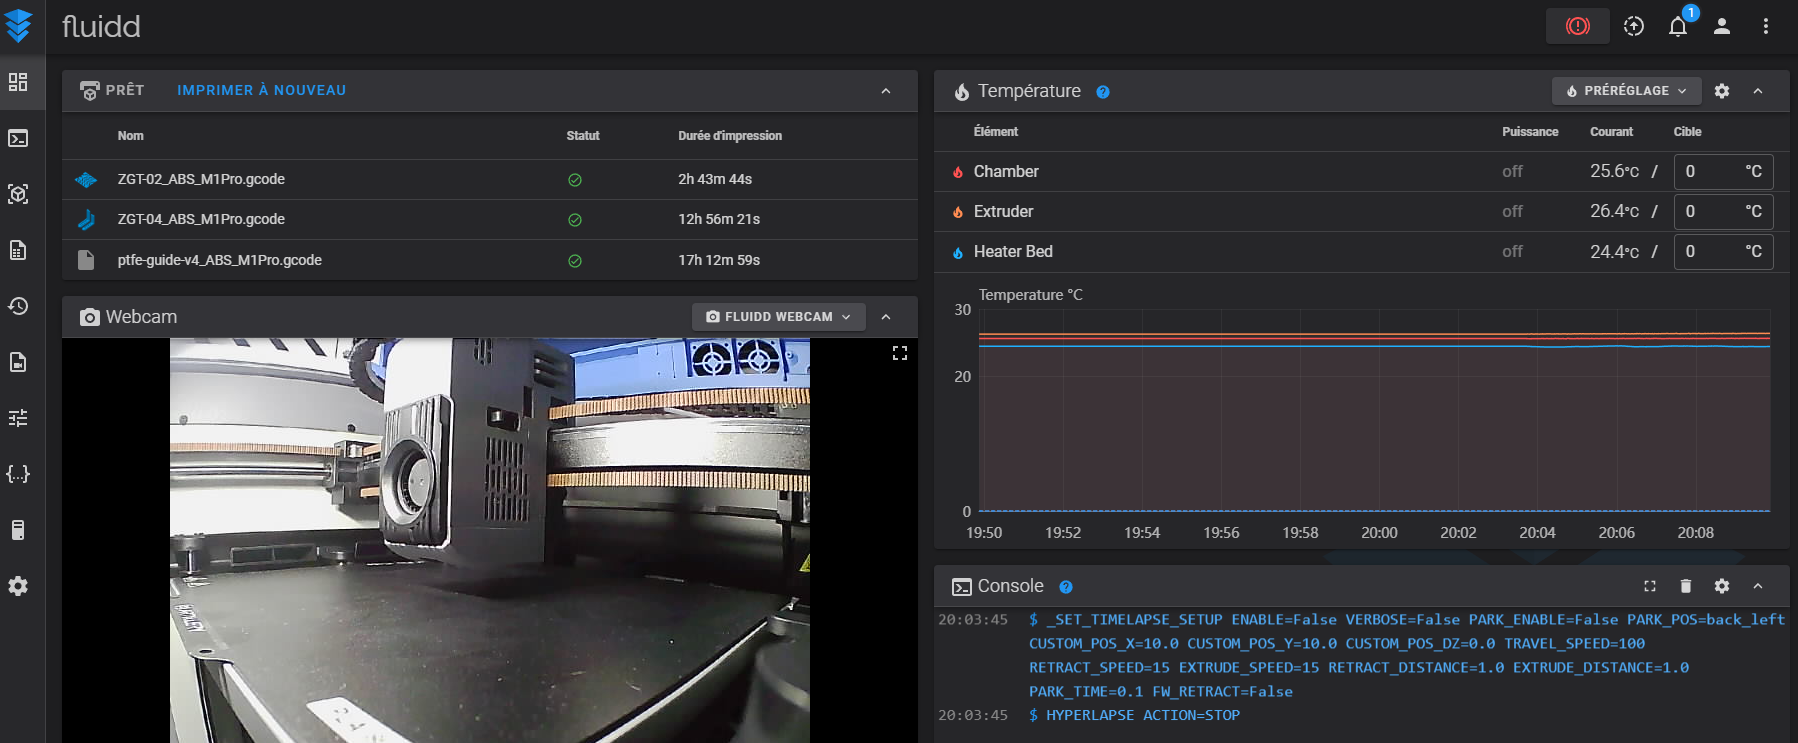Open the History page in sidebar

tap(18, 306)
